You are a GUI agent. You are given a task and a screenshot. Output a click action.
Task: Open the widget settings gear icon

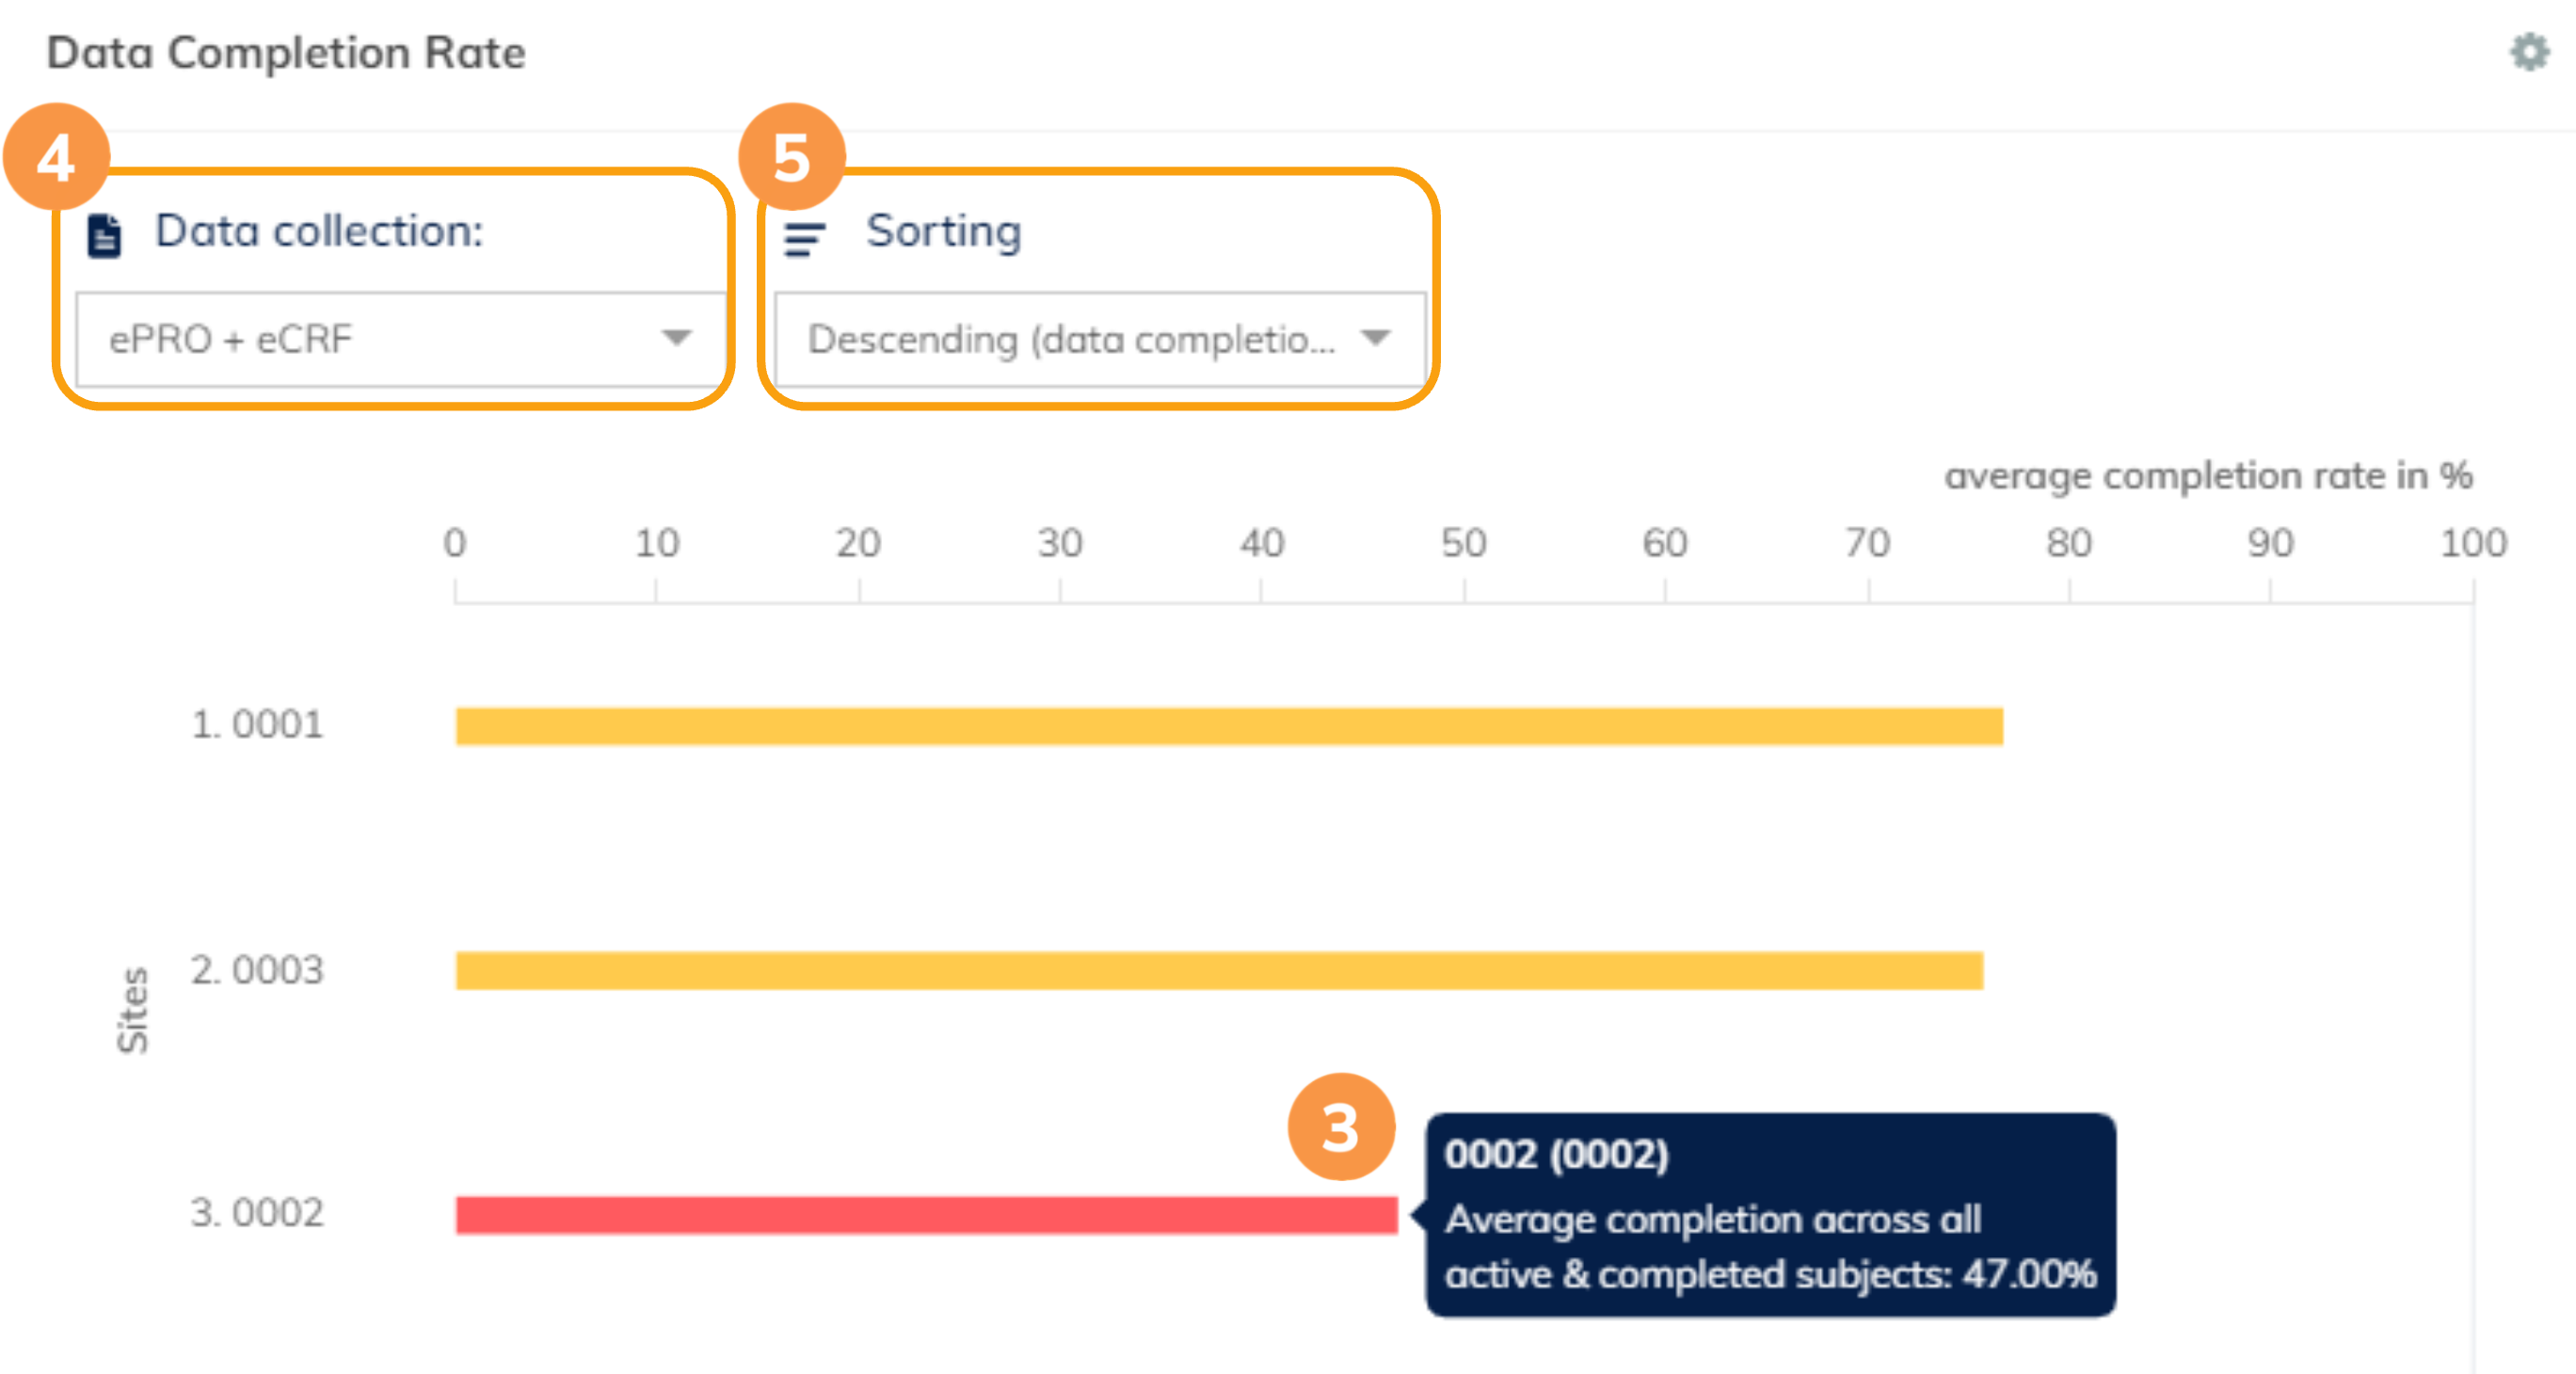click(x=2529, y=52)
